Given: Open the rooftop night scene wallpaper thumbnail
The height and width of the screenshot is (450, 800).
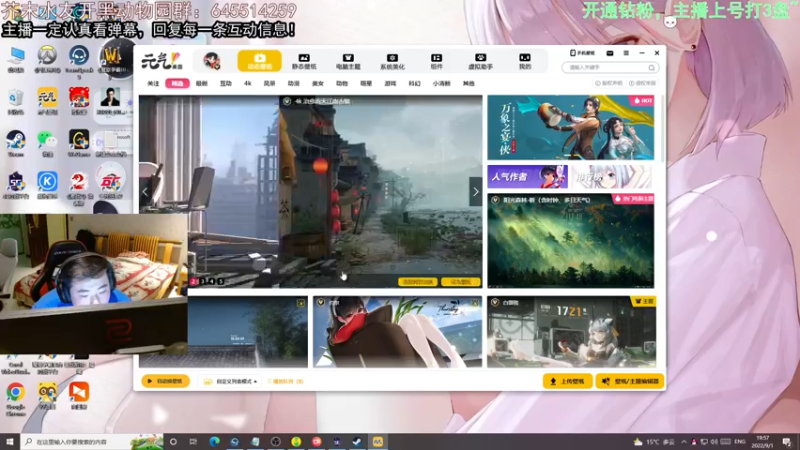Looking at the screenshot, I should click(x=247, y=332).
